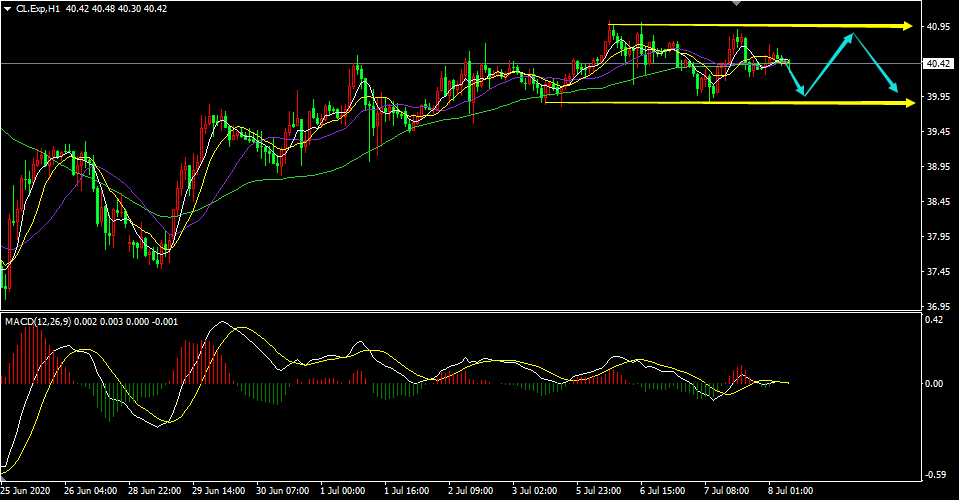Click the small triangle before CL.Exp,H1
The height and width of the screenshot is (500, 959).
click(7, 9)
